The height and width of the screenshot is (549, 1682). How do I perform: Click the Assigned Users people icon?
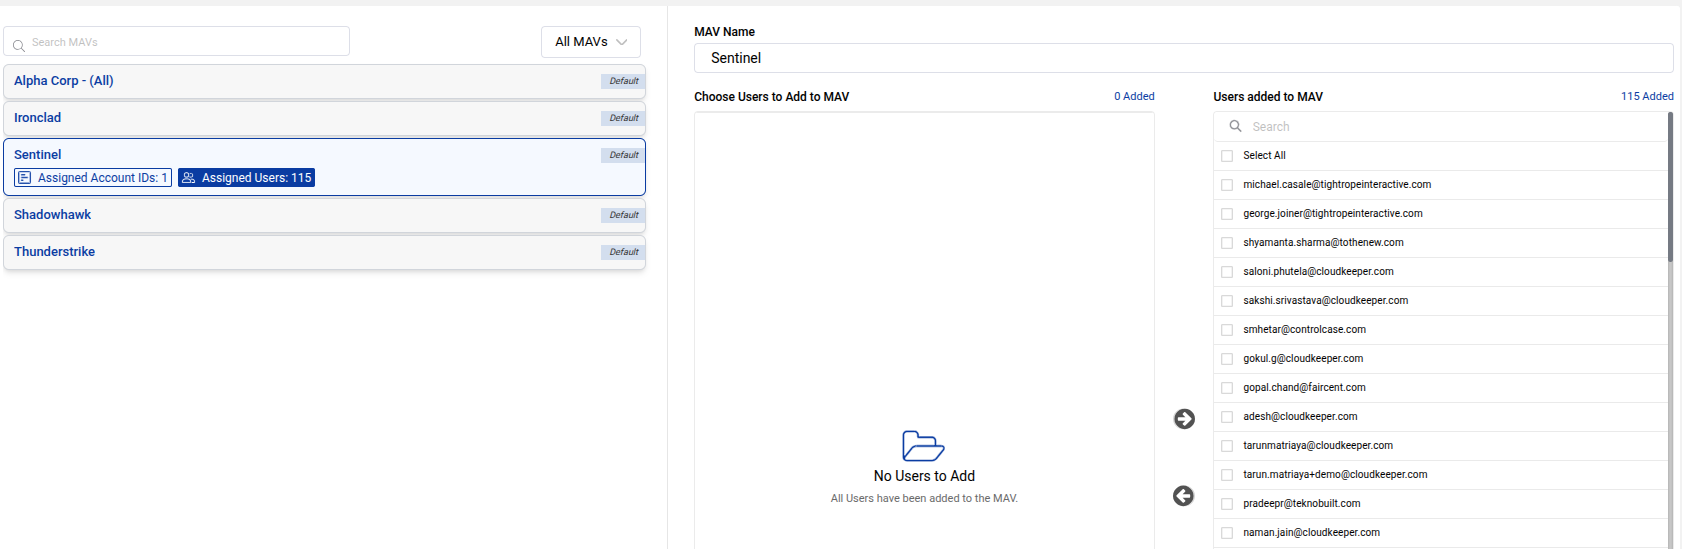coord(189,178)
